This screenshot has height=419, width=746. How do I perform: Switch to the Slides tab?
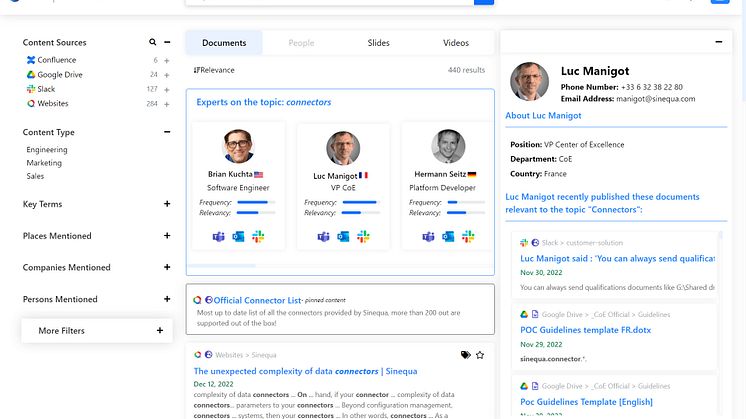coord(378,43)
